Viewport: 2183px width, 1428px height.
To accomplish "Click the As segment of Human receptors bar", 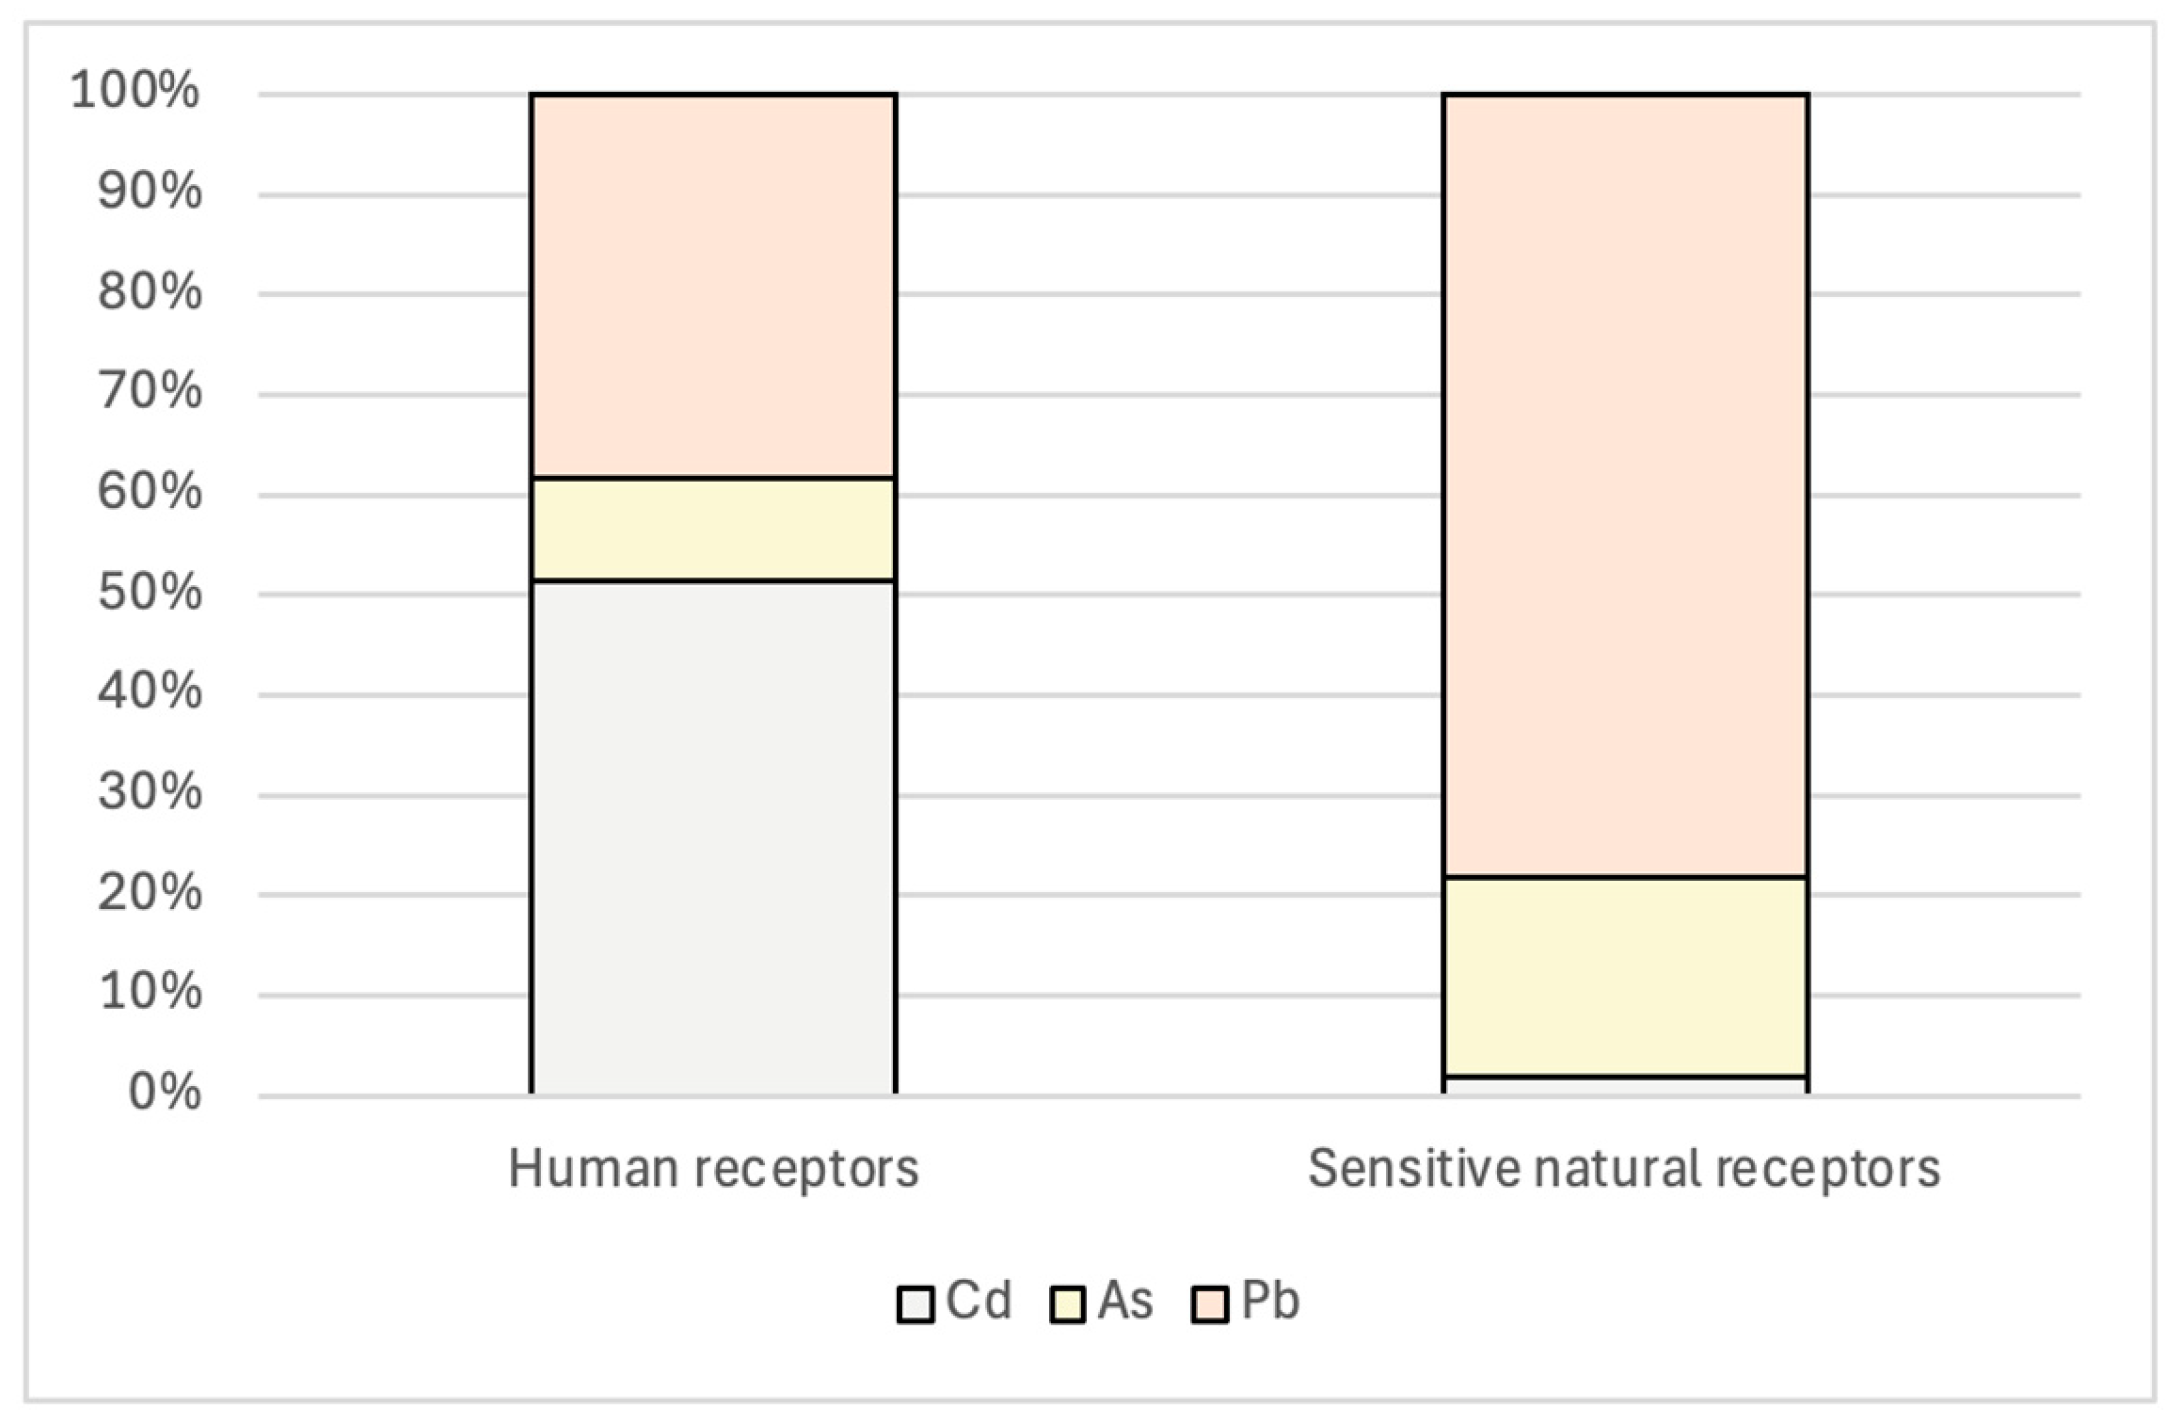I will [x=713, y=529].
